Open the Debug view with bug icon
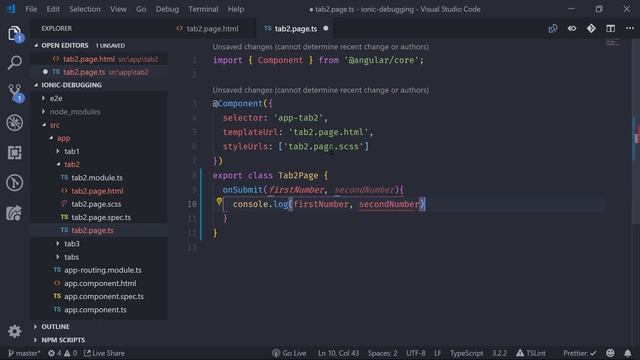This screenshot has width=640, height=360. pos(15,122)
